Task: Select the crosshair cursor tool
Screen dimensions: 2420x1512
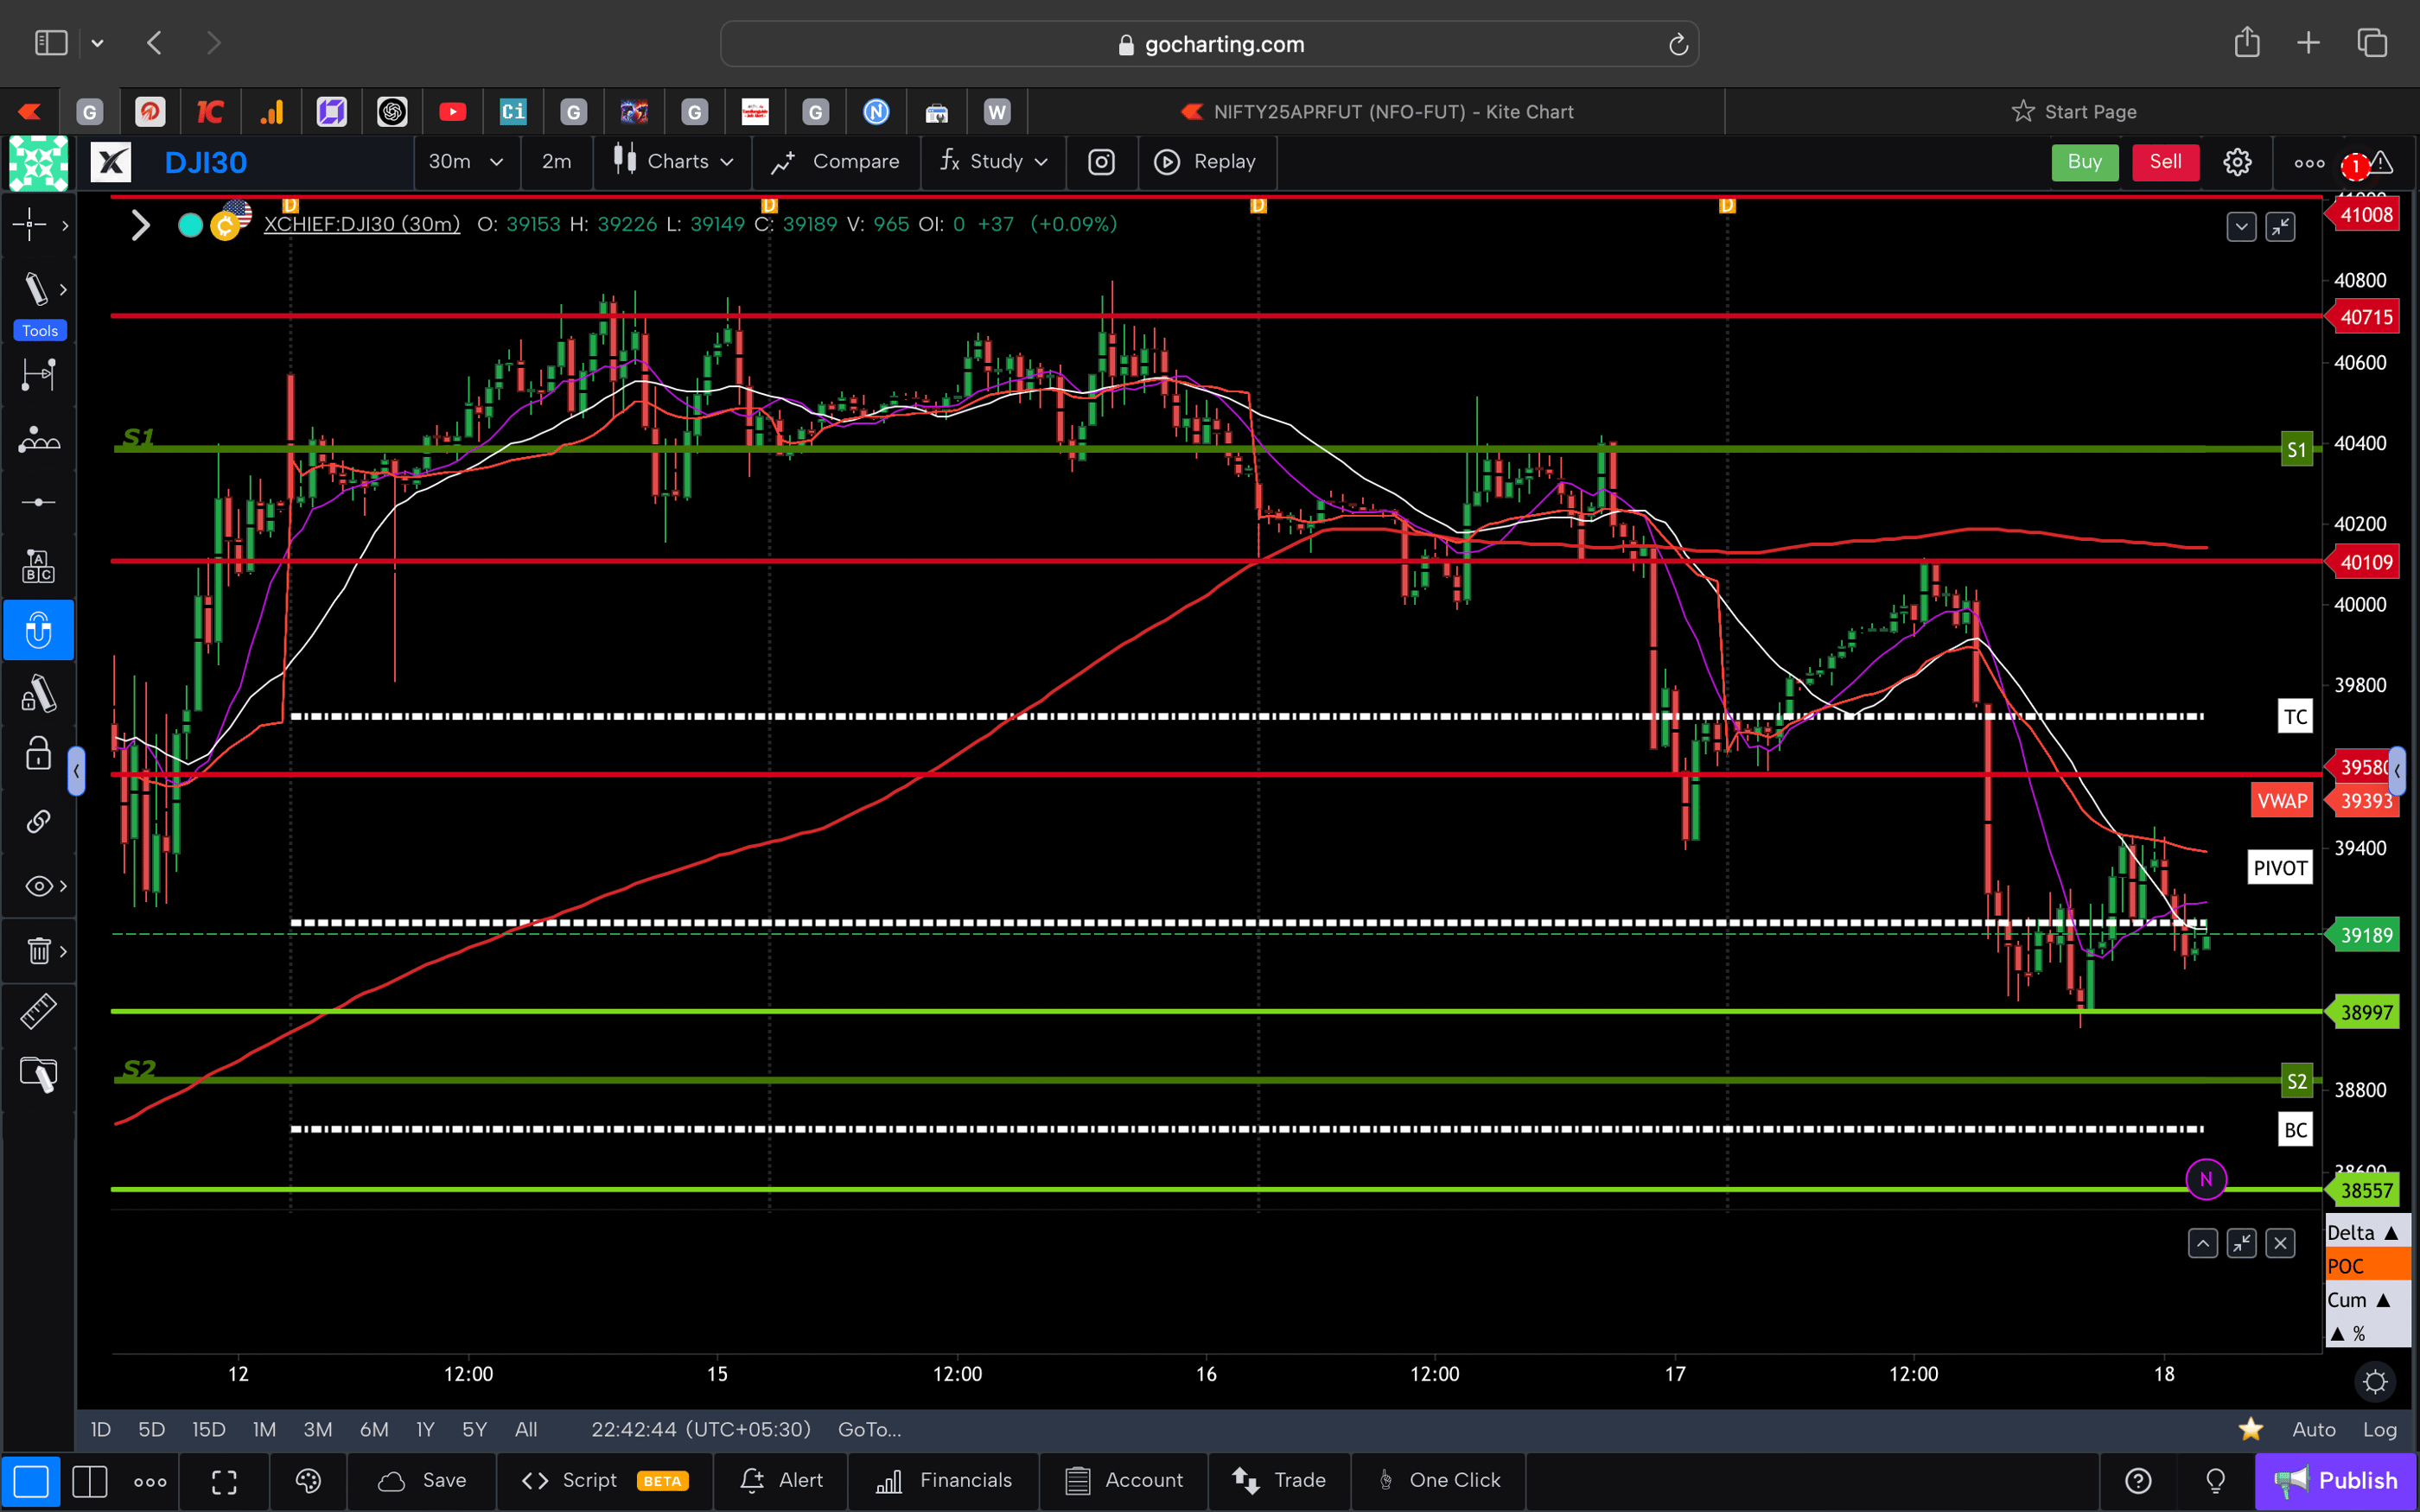Action: pyautogui.click(x=30, y=225)
